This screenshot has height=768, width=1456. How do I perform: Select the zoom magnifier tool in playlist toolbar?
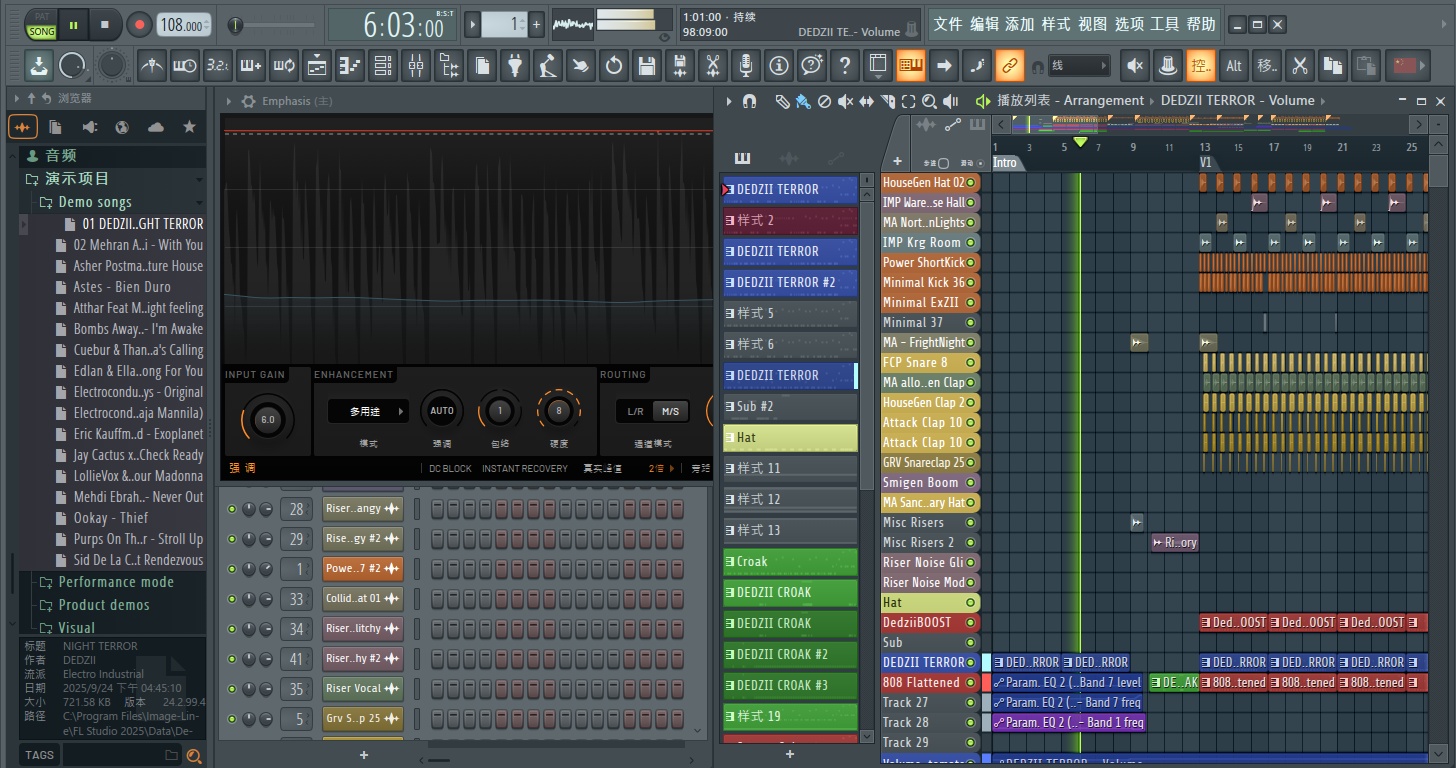click(x=929, y=101)
